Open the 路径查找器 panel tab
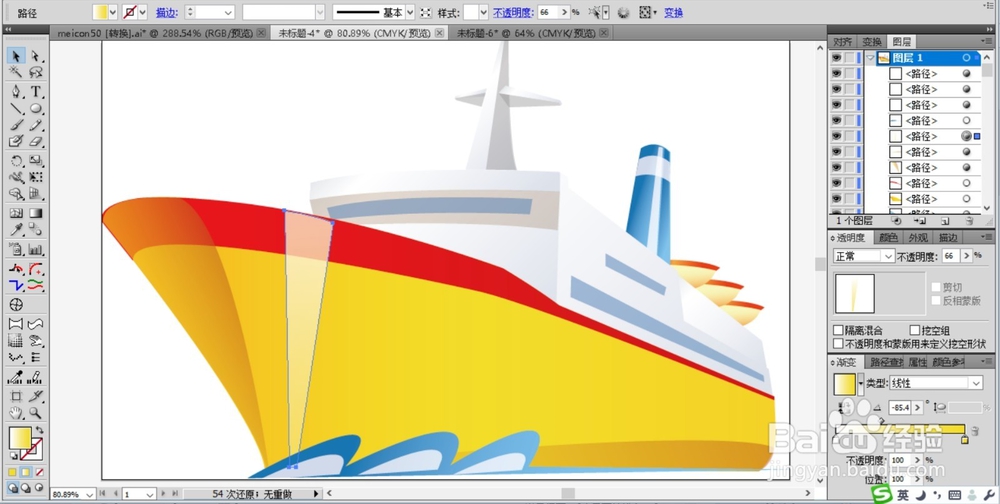Image resolution: width=1000 pixels, height=504 pixels. 886,362
